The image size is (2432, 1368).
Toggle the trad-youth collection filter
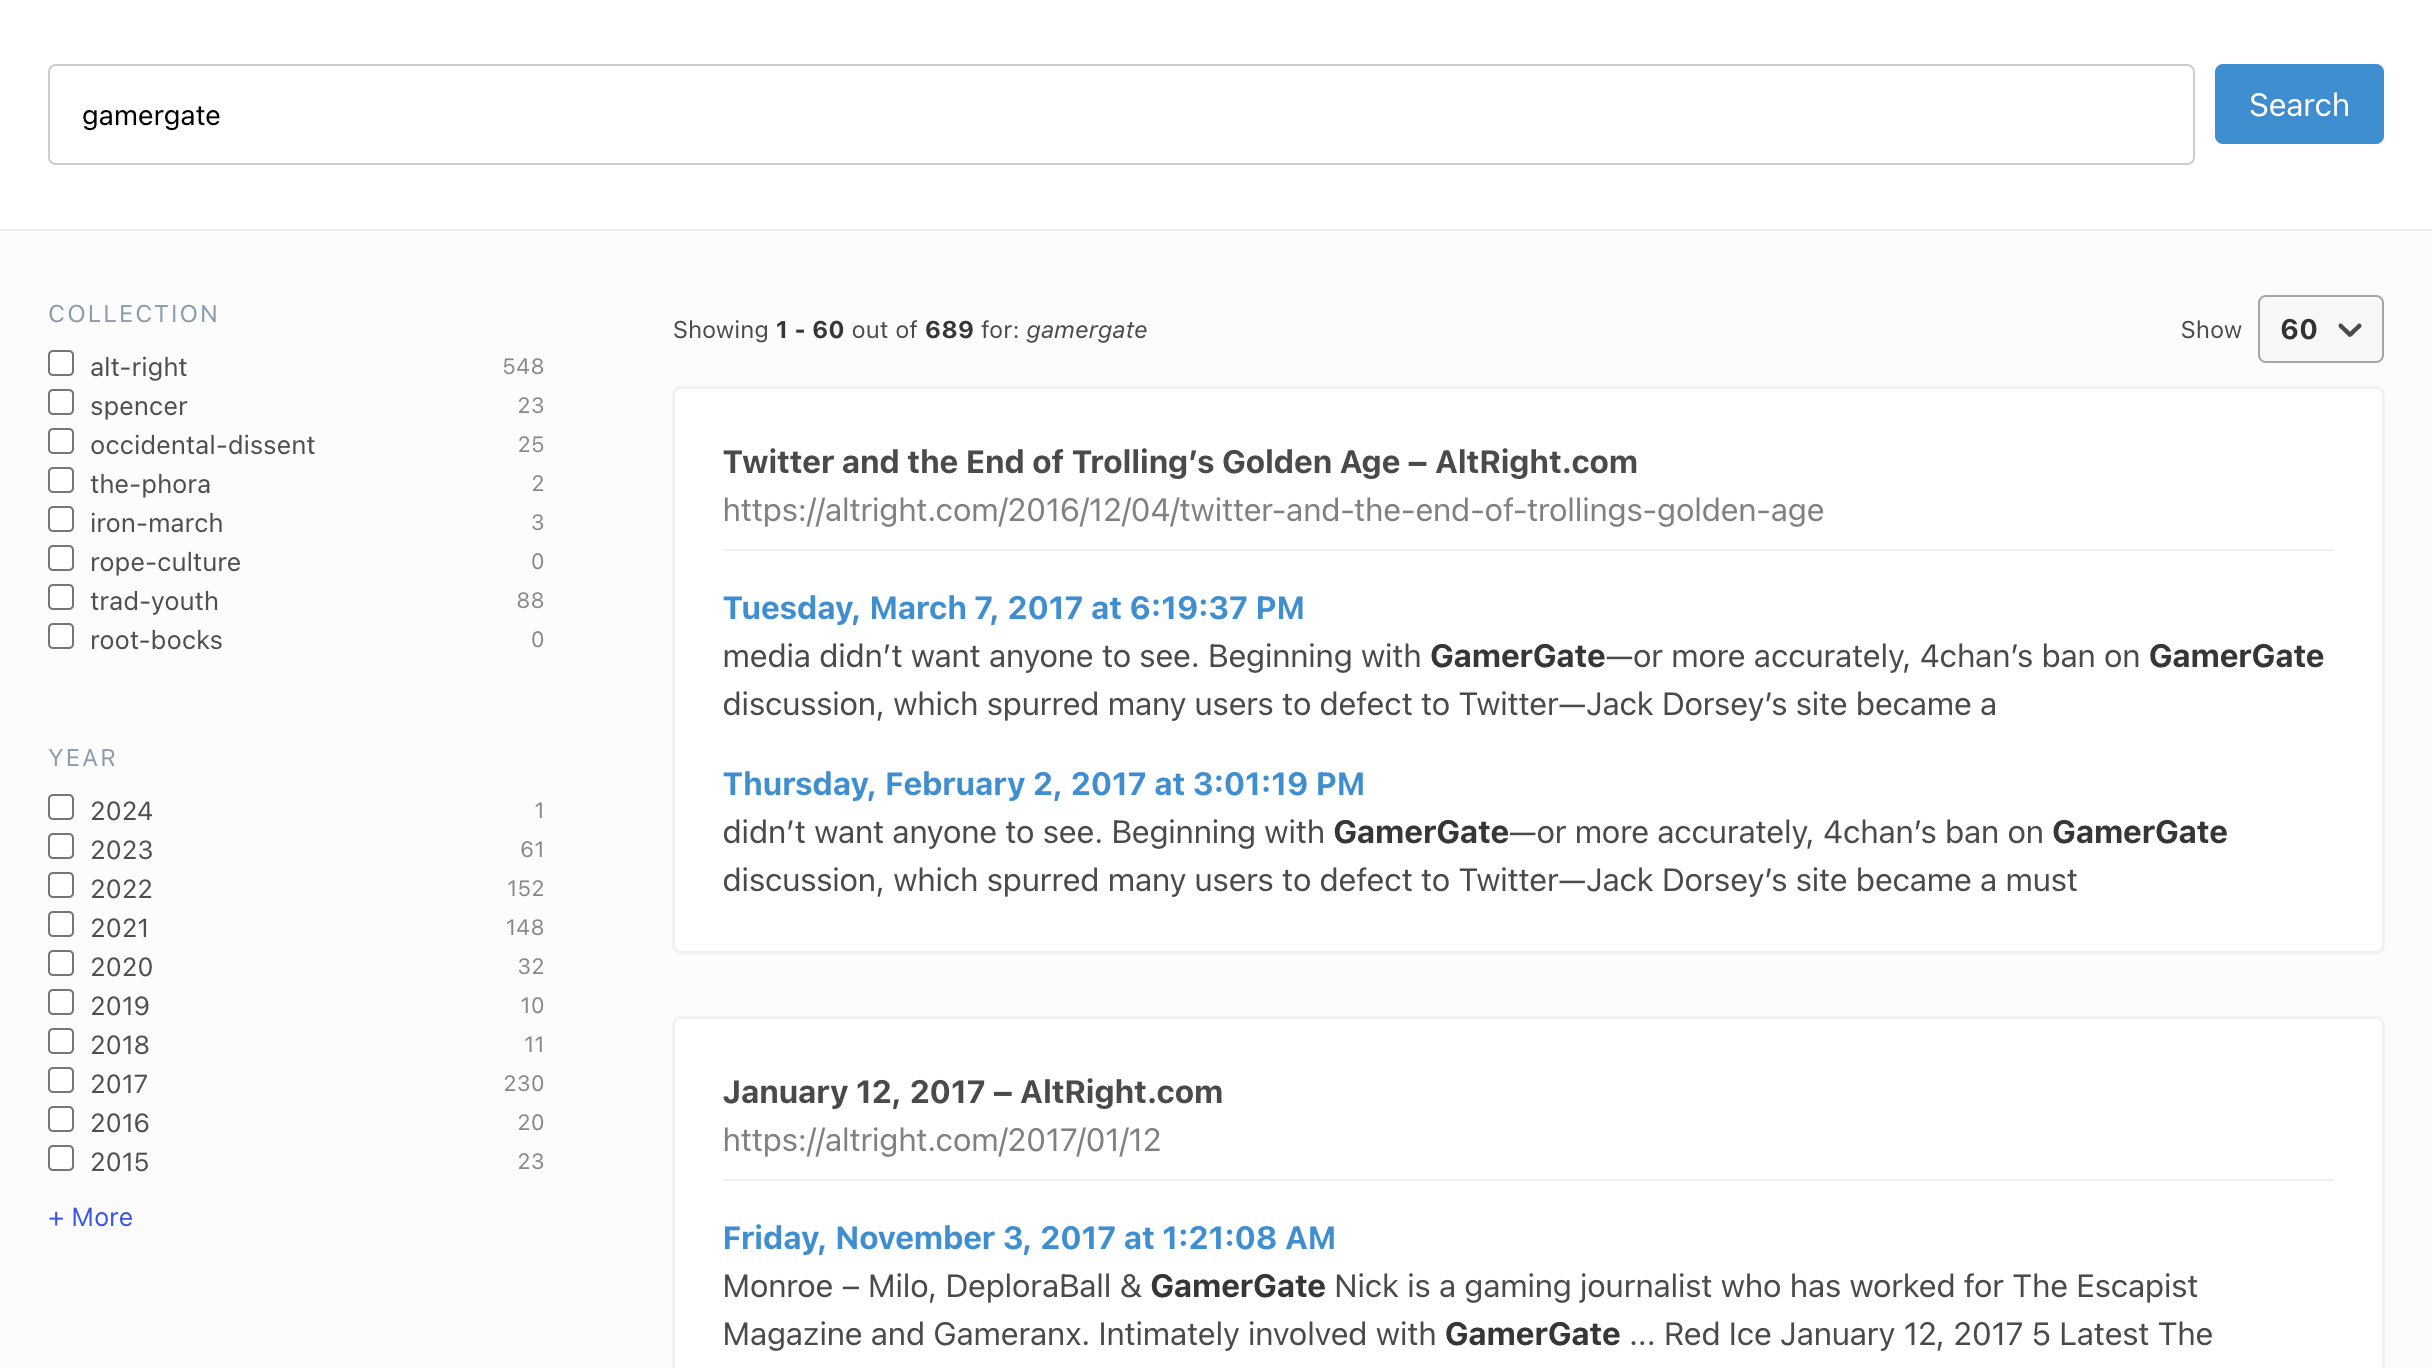[62, 598]
